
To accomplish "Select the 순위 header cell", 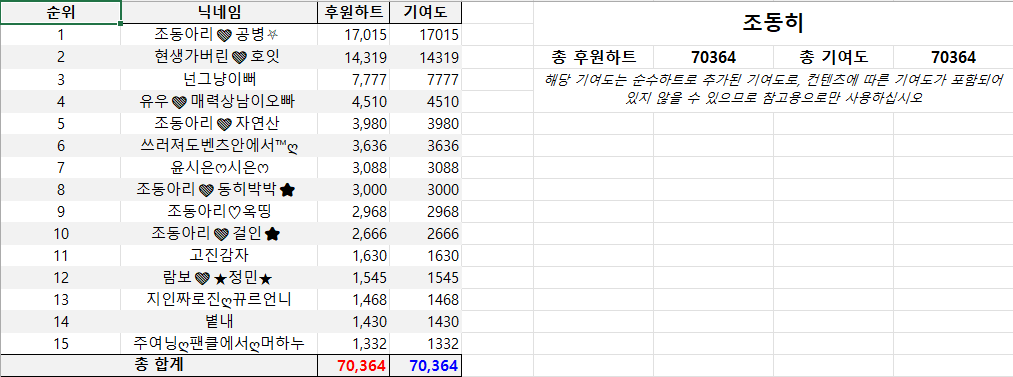I will click(61, 12).
